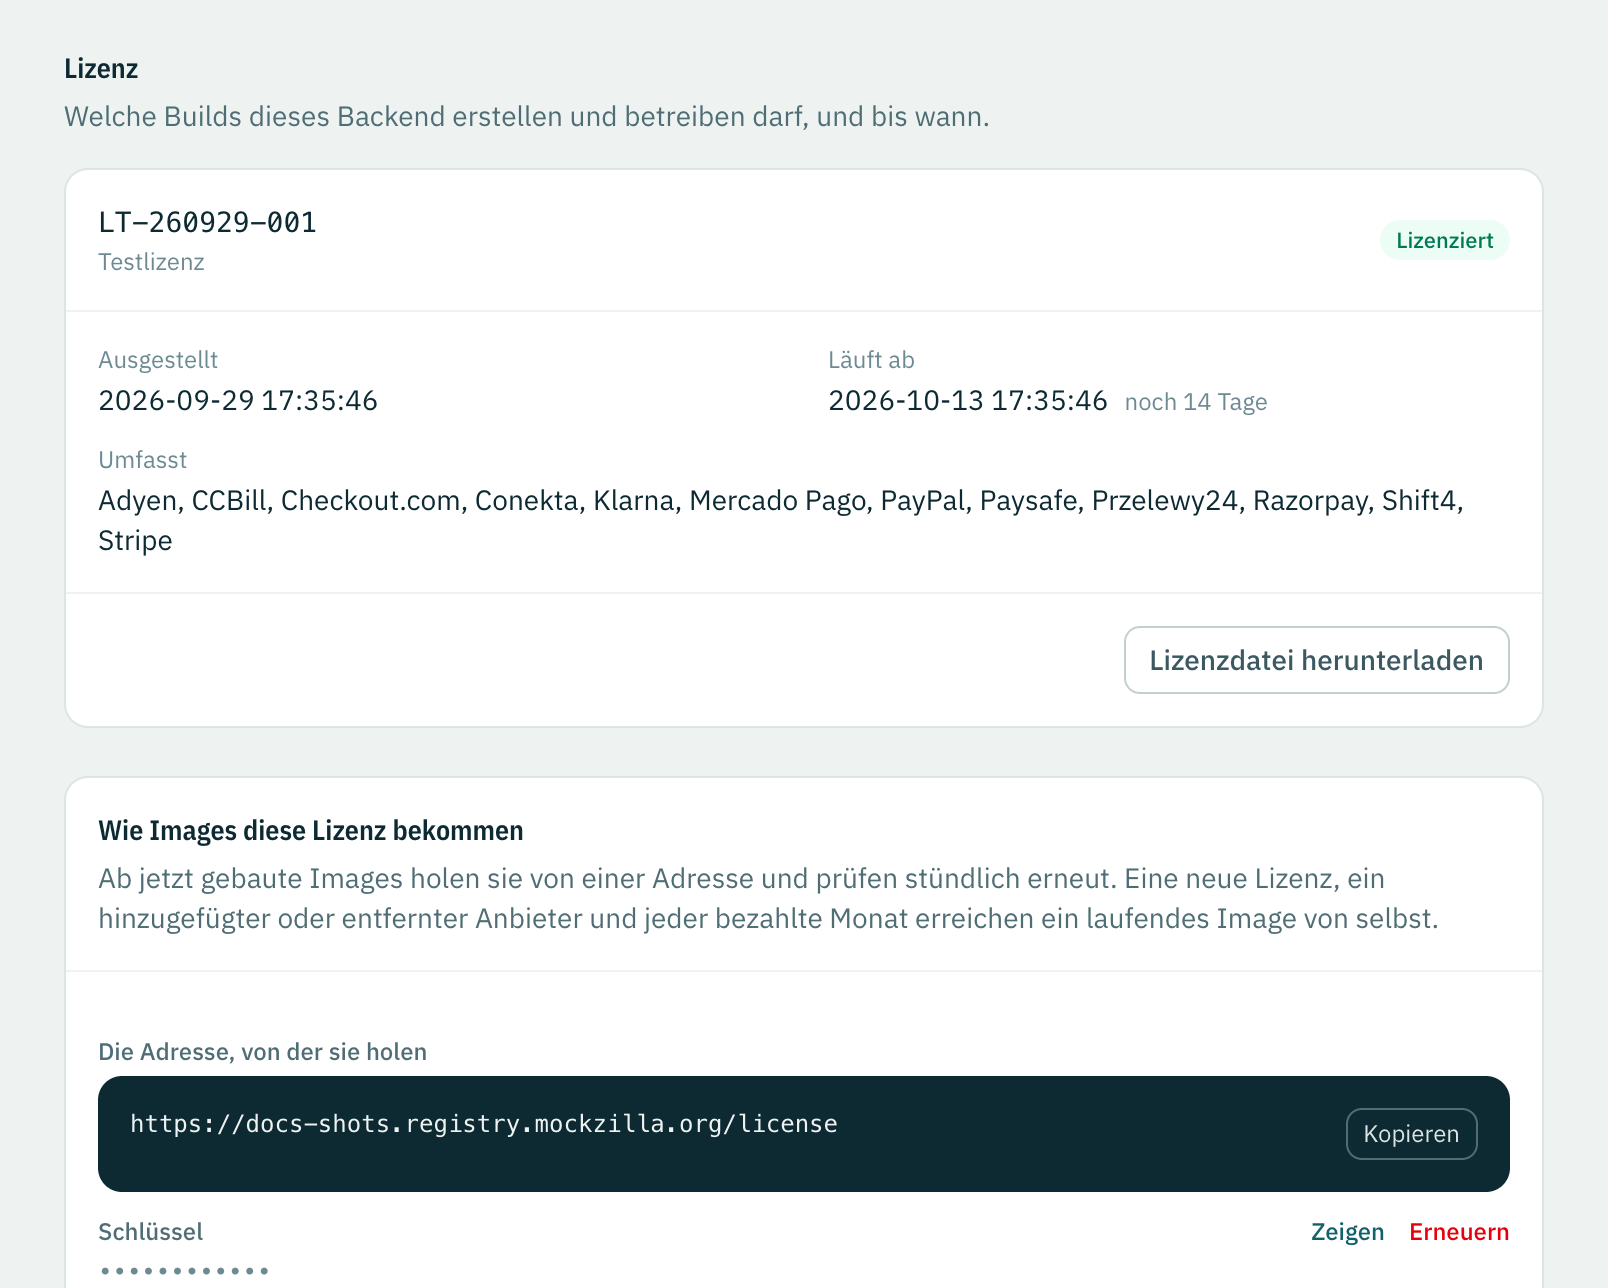Click 'Die Adresse, von der sie holen' label
The image size is (1608, 1288).
(x=262, y=1052)
